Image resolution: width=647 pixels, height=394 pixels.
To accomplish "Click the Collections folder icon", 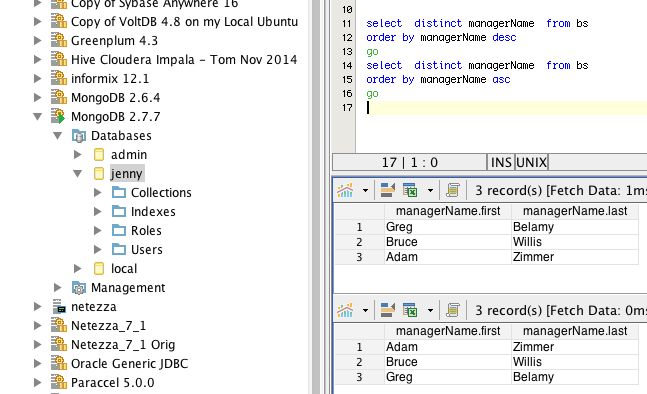I will (x=119, y=192).
